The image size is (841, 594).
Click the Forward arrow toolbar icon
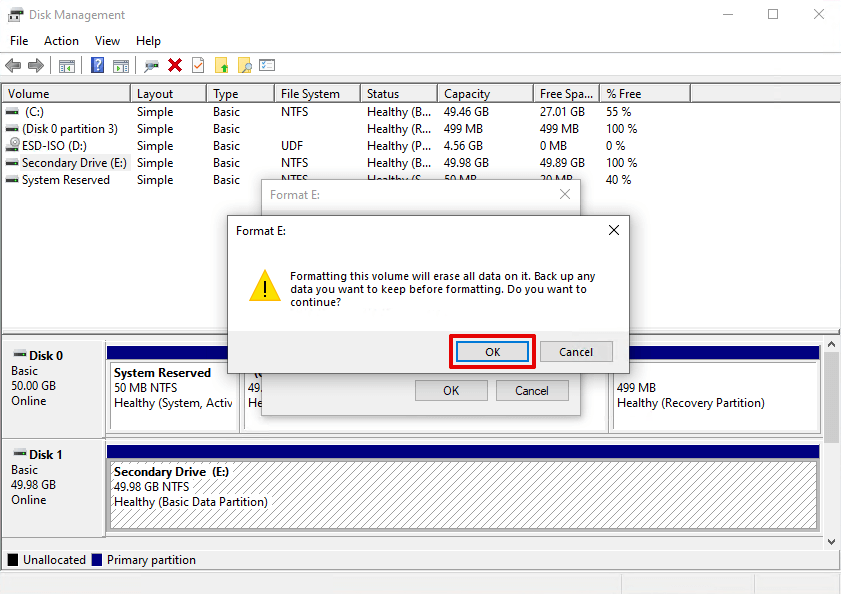[36, 66]
